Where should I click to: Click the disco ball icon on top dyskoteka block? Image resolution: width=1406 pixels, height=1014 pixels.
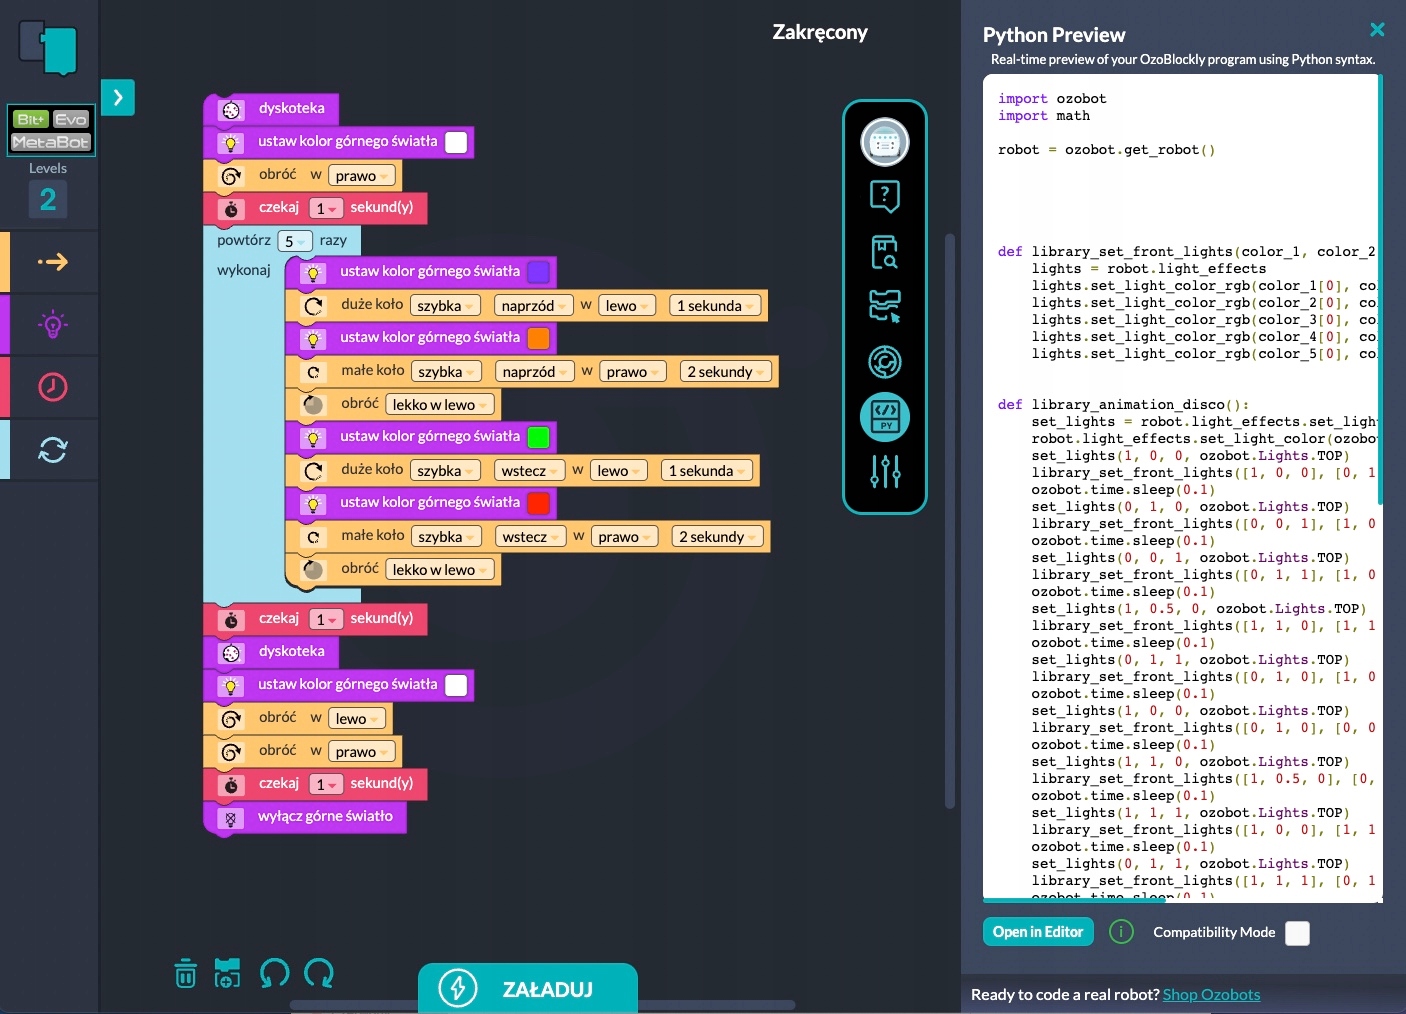[x=231, y=110]
